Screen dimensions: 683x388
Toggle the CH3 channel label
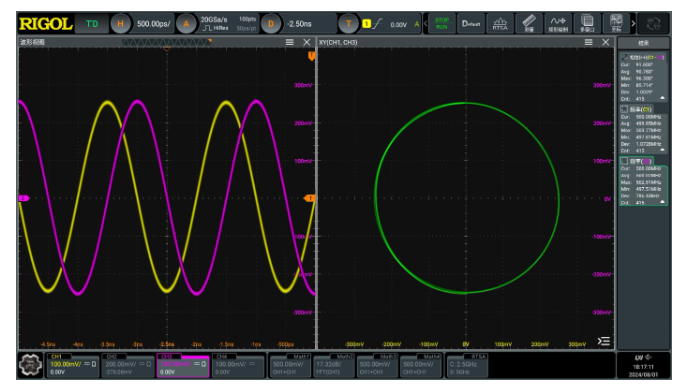coord(167,357)
